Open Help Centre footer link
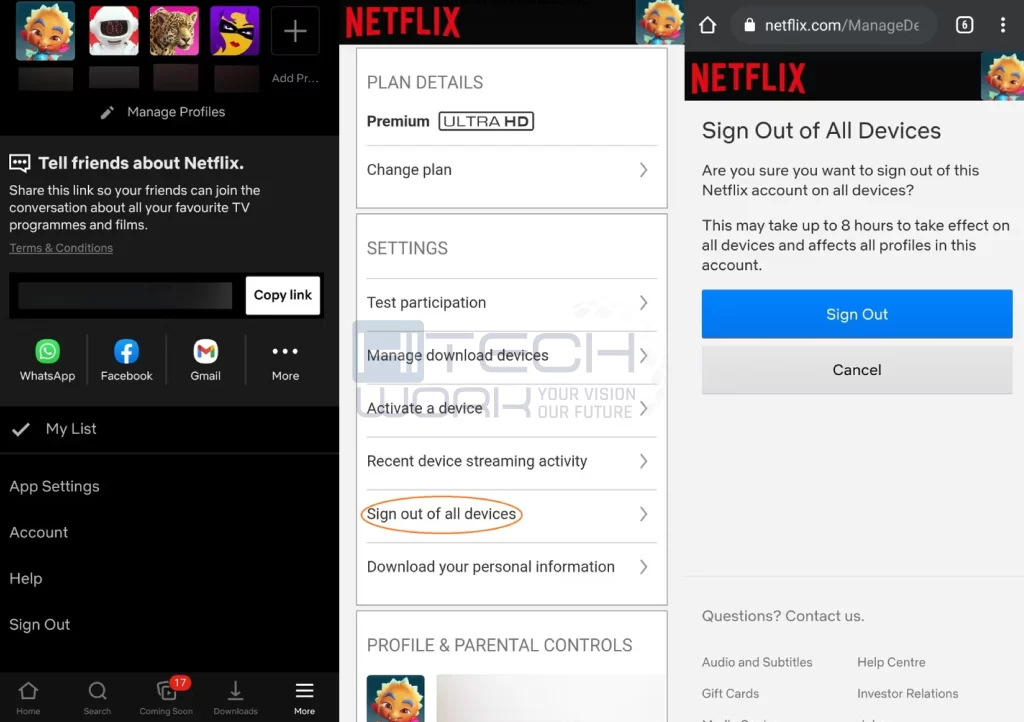The width and height of the screenshot is (1024, 722). click(x=891, y=663)
